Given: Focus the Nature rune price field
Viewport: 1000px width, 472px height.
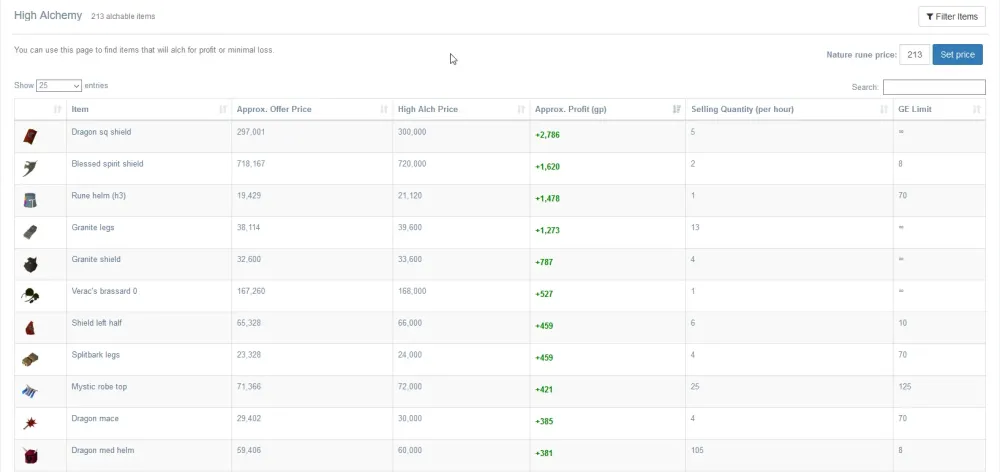Looking at the screenshot, I should point(915,55).
